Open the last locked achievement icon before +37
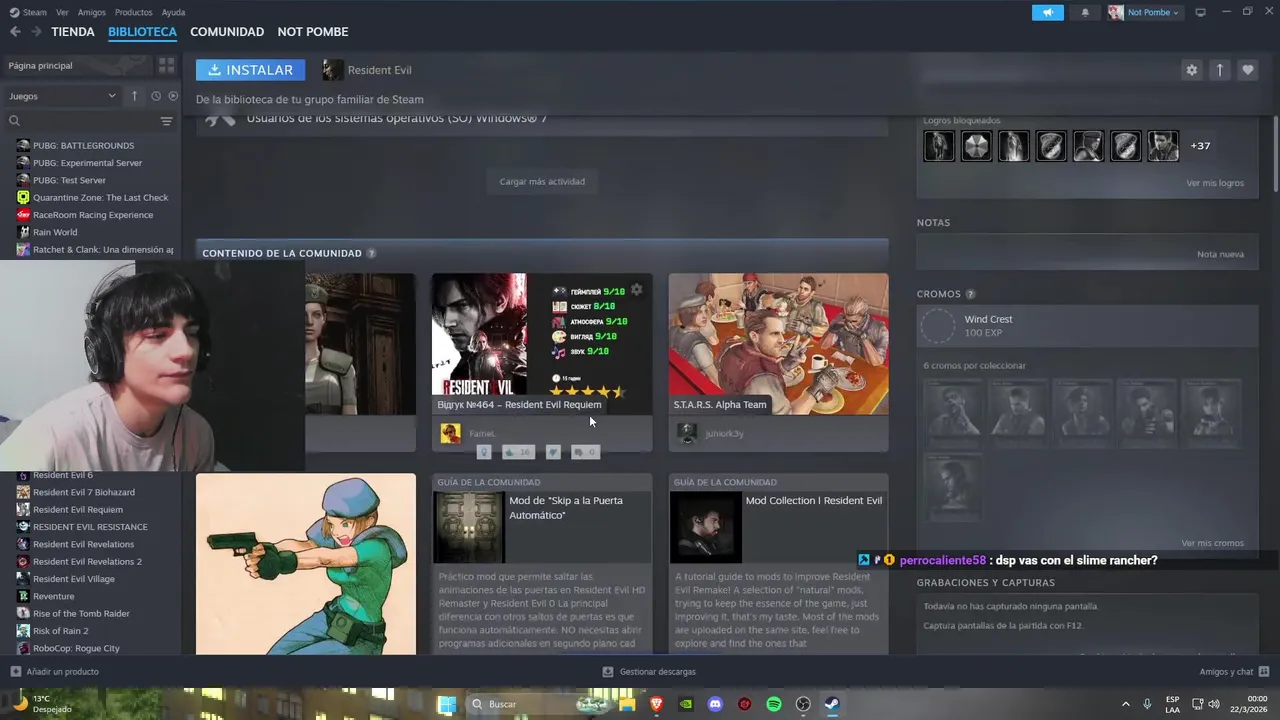The height and width of the screenshot is (720, 1280). (1162, 146)
